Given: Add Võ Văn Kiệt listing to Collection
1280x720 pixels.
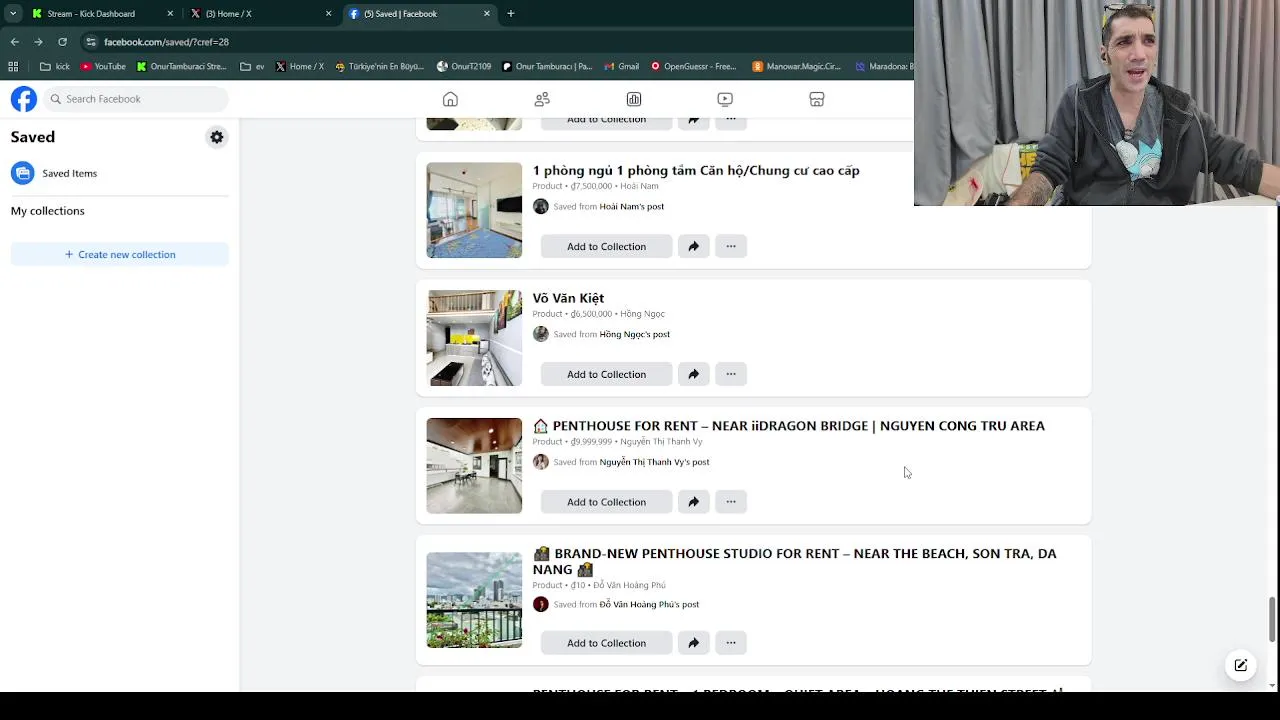Looking at the screenshot, I should coord(606,374).
